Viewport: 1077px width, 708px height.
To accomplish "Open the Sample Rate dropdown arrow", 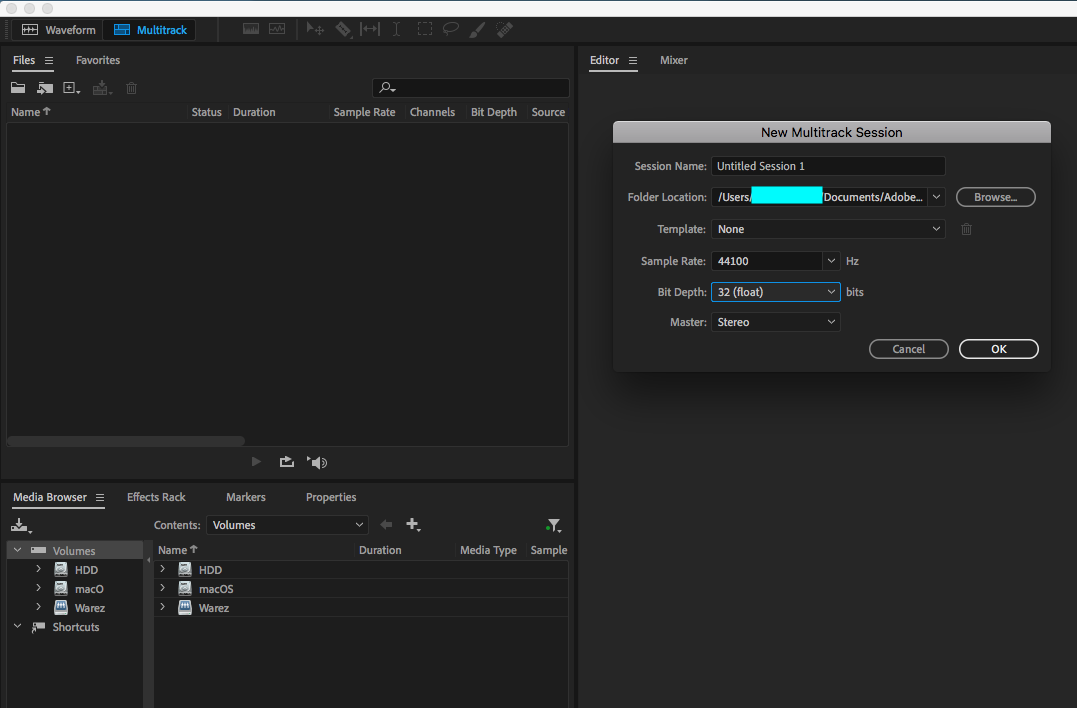I will tap(831, 261).
